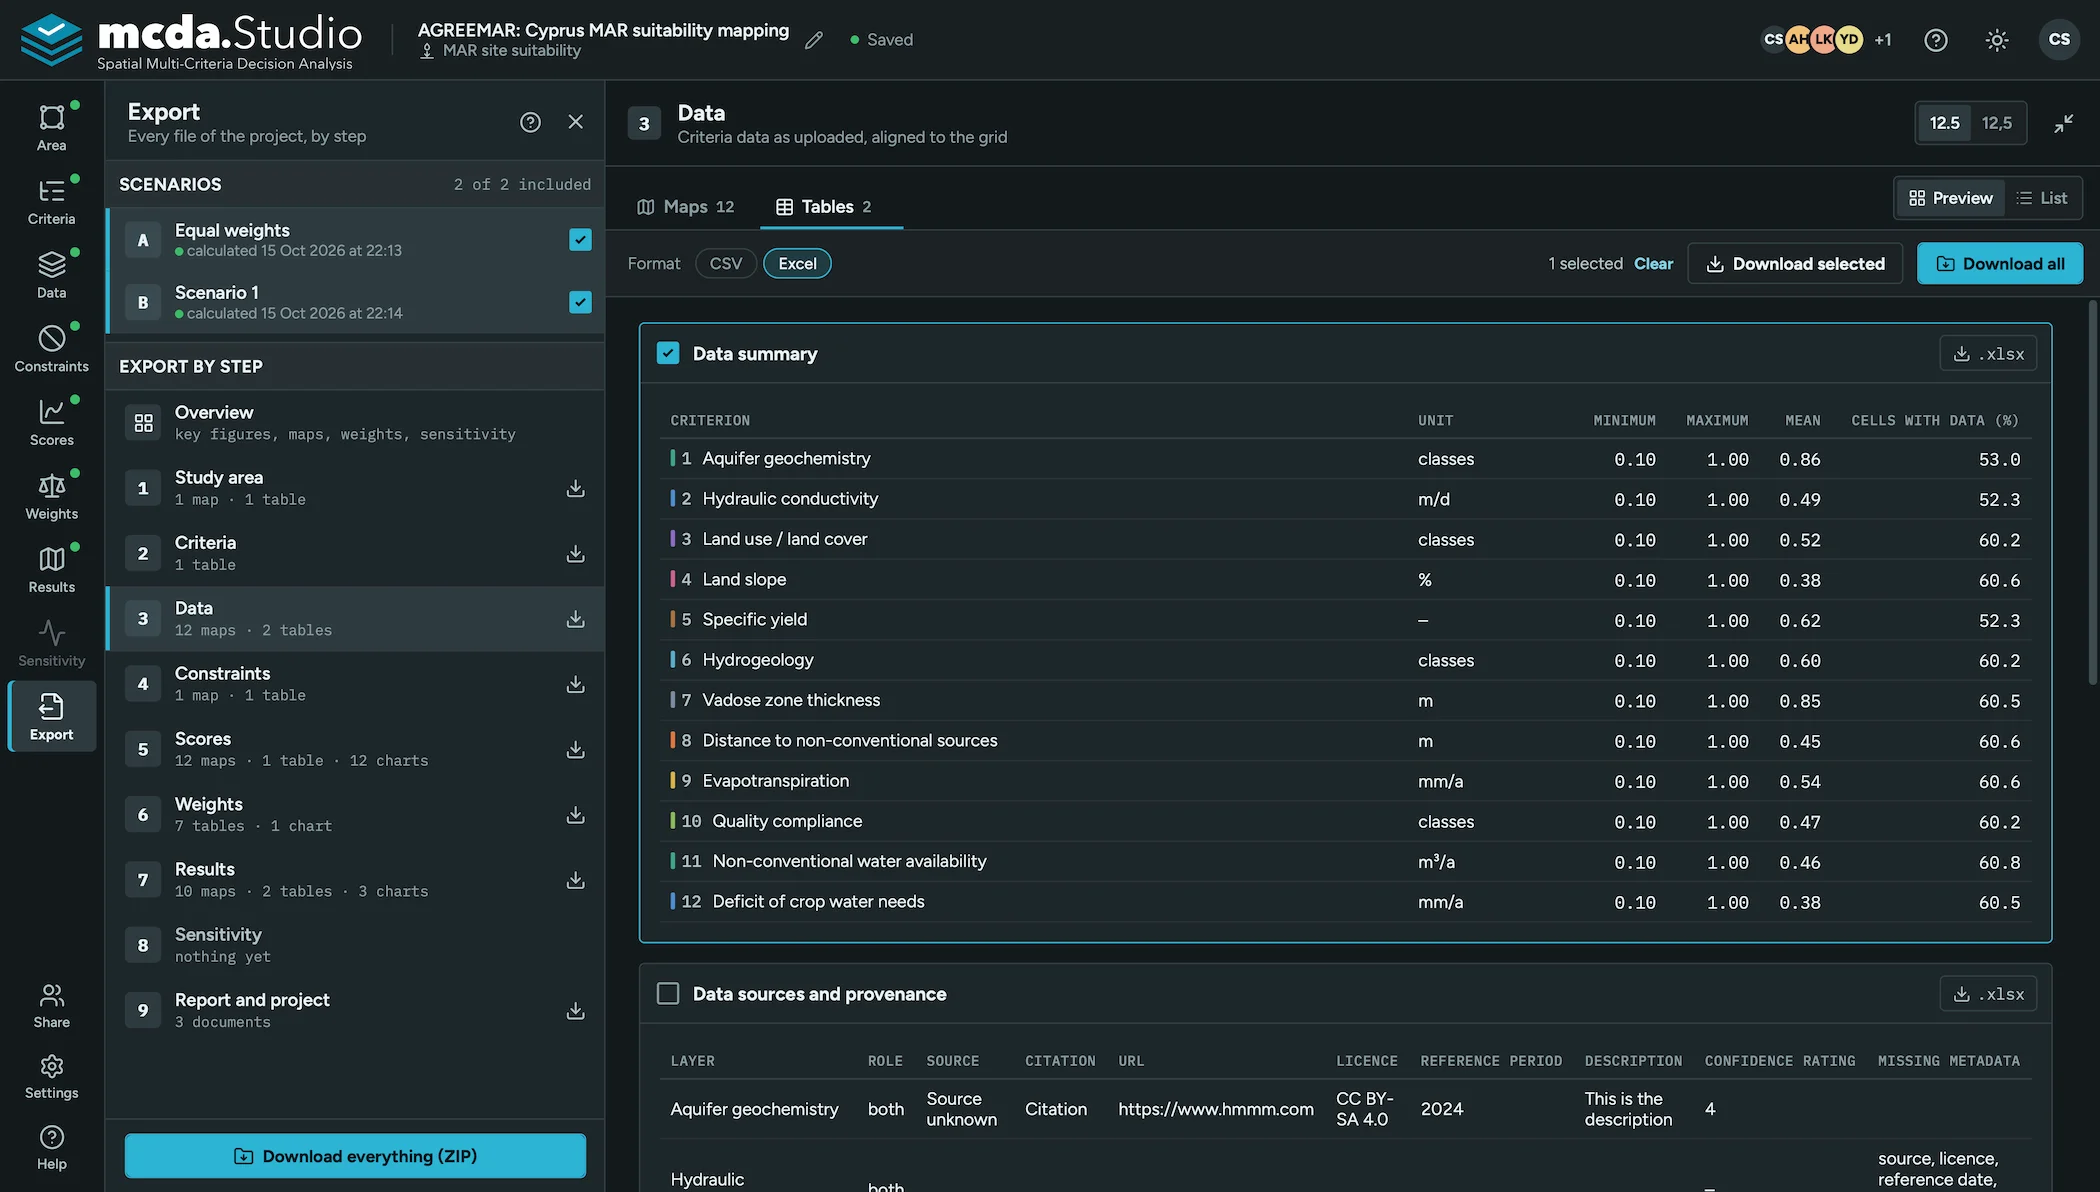Open the Sensitivity export step
This screenshot has width=2100, height=1192.
coord(355,945)
